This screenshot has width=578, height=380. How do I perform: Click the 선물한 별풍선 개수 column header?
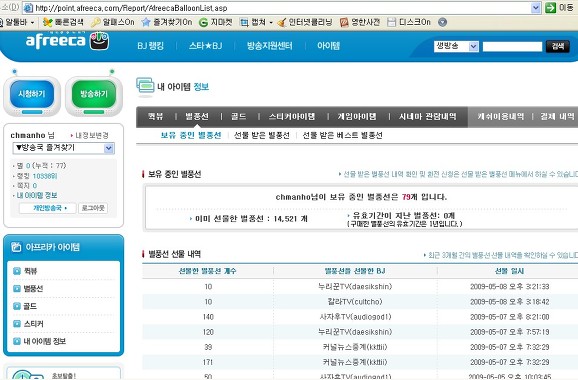point(208,271)
